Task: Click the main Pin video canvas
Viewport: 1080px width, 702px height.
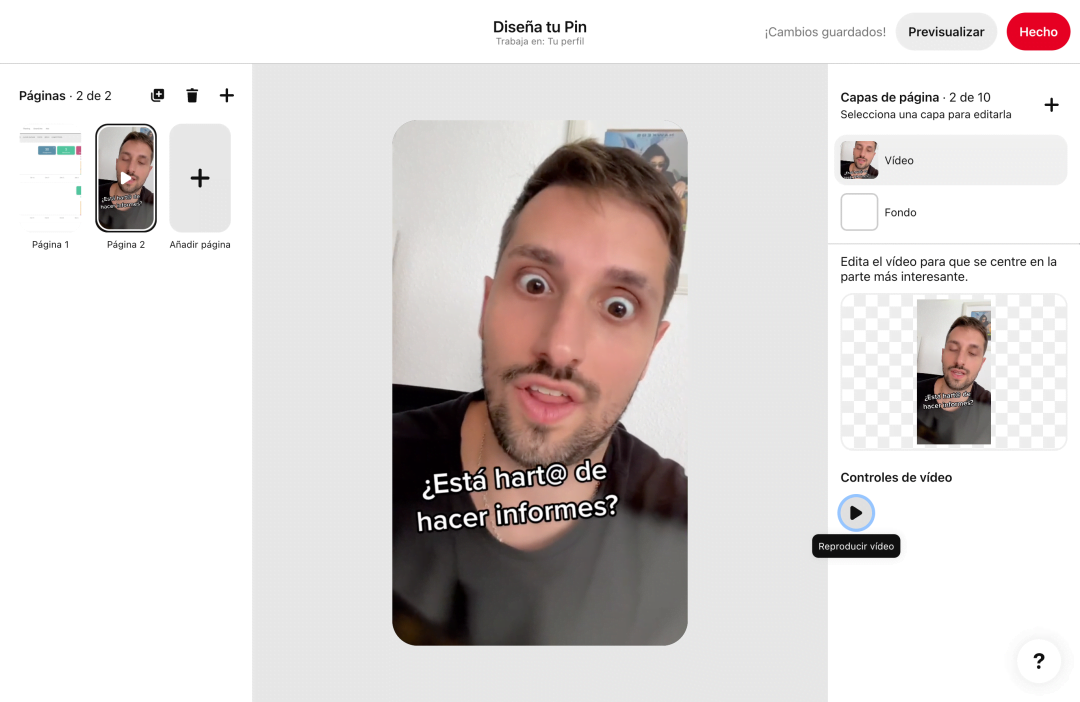Action: pos(539,300)
